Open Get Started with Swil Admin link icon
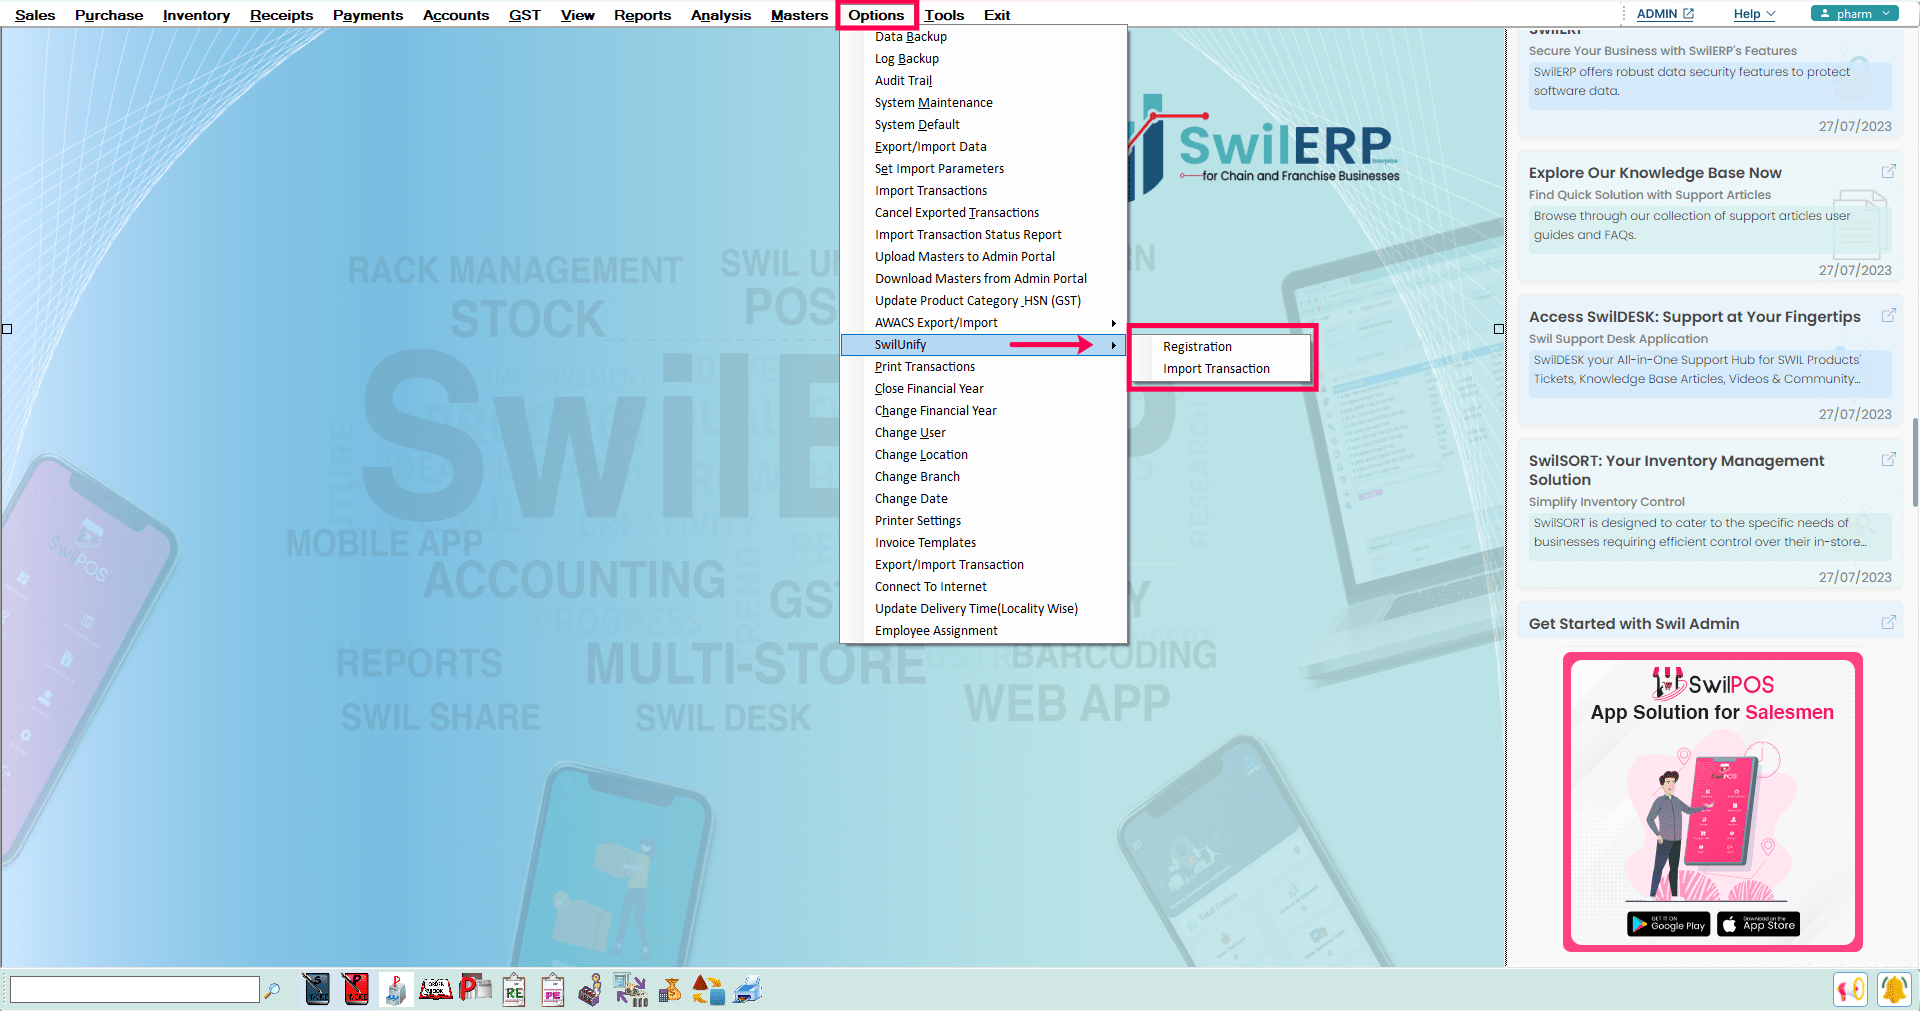 click(x=1889, y=622)
